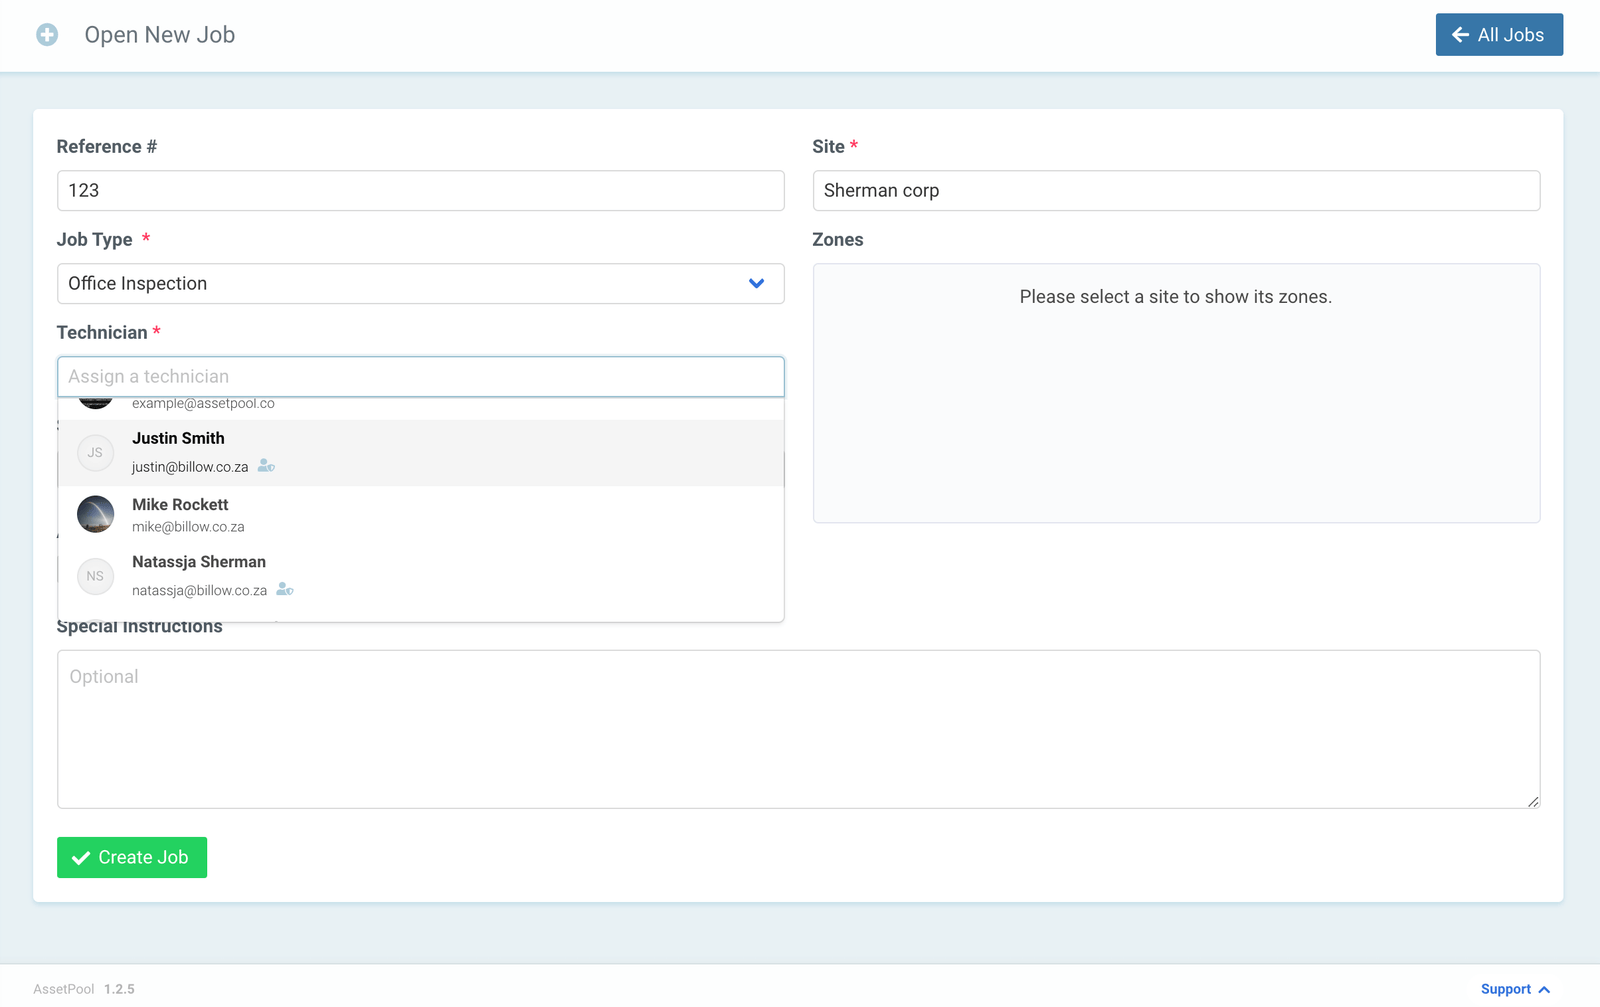The height and width of the screenshot is (1007, 1600).
Task: Click the user role icon beside justin@billow.co.za
Action: click(x=266, y=466)
